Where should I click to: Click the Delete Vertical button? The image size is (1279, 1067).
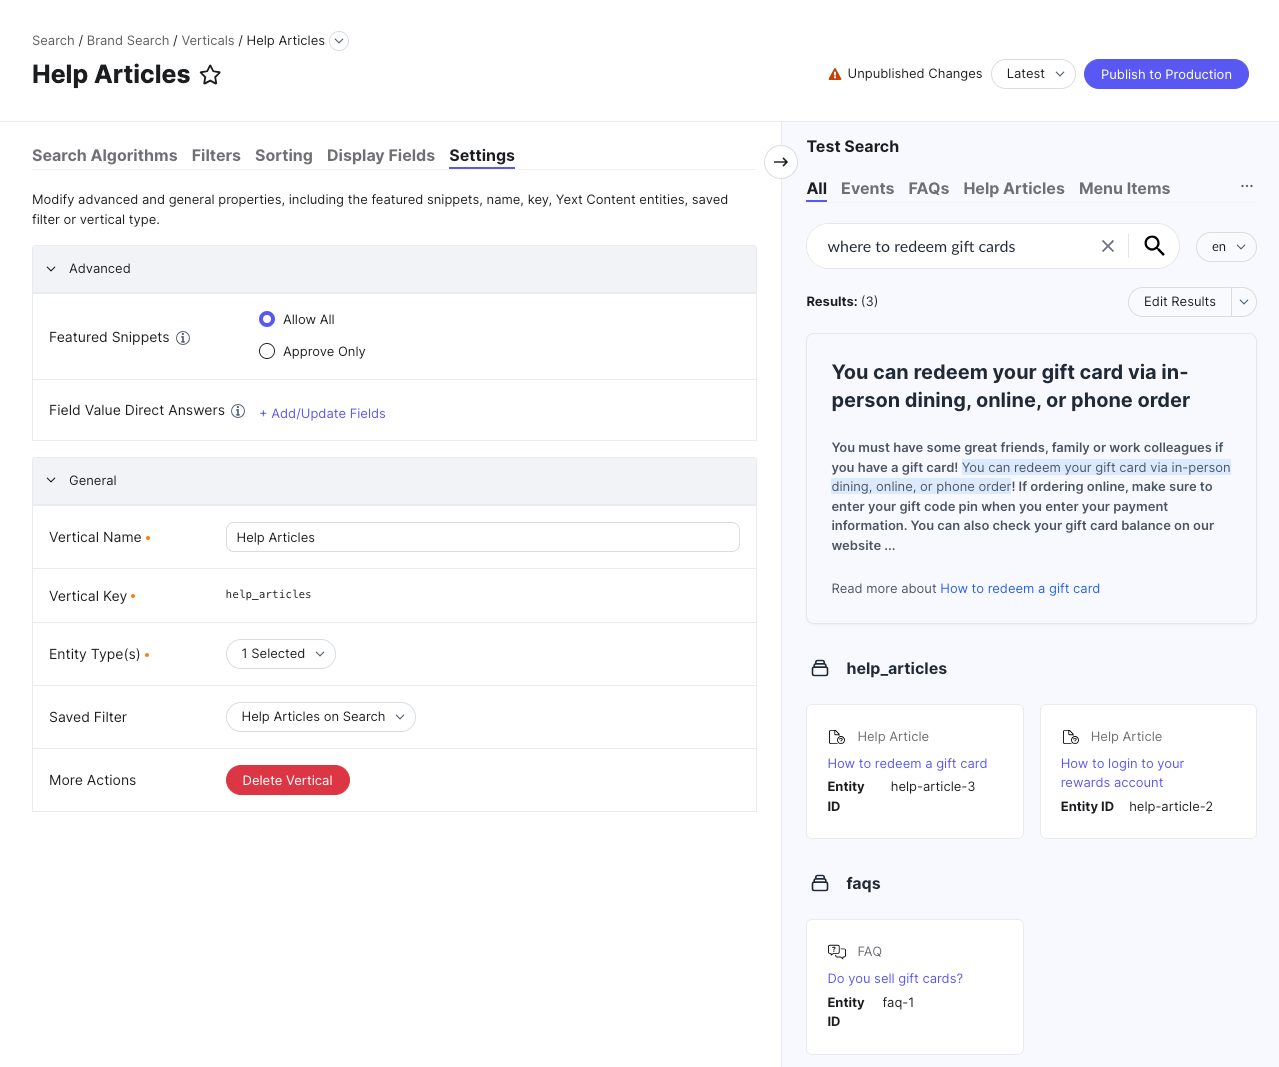[287, 780]
